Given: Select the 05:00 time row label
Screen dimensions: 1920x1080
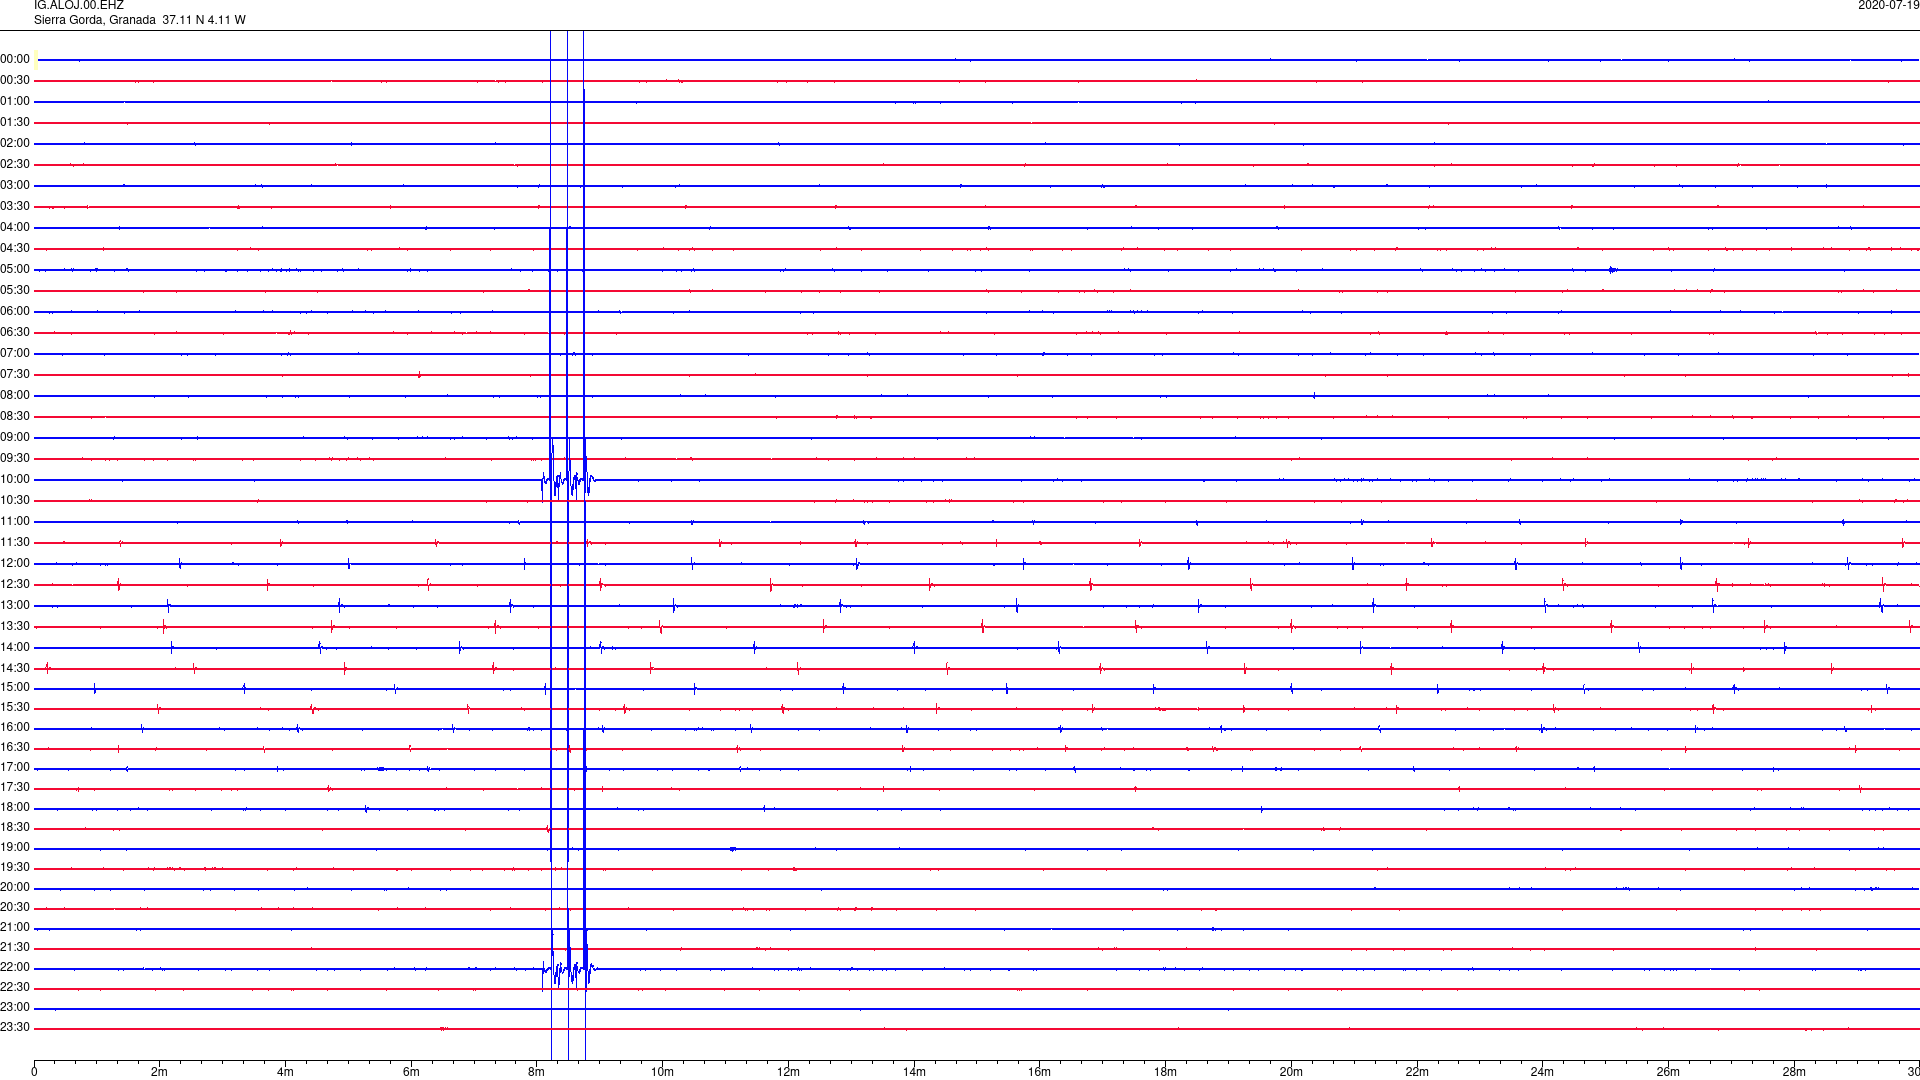Looking at the screenshot, I should 15,269.
